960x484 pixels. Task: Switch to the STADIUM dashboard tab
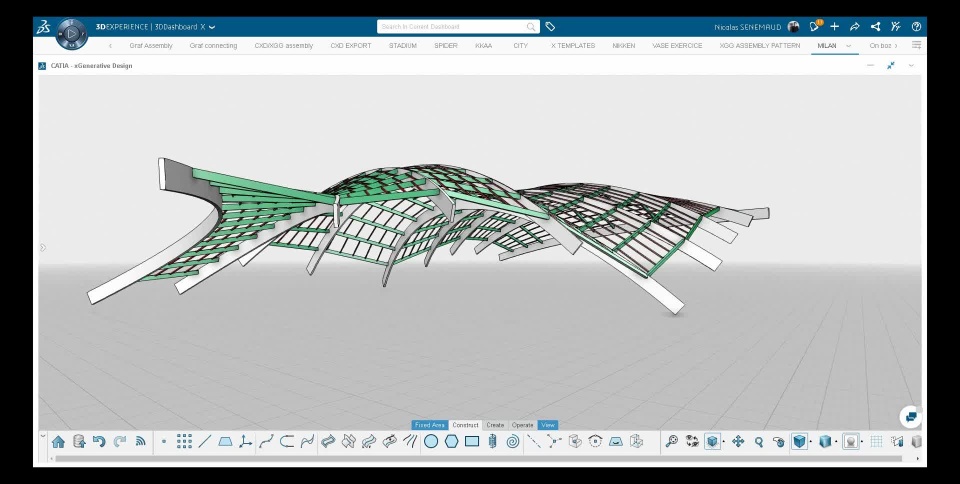pyautogui.click(x=403, y=46)
